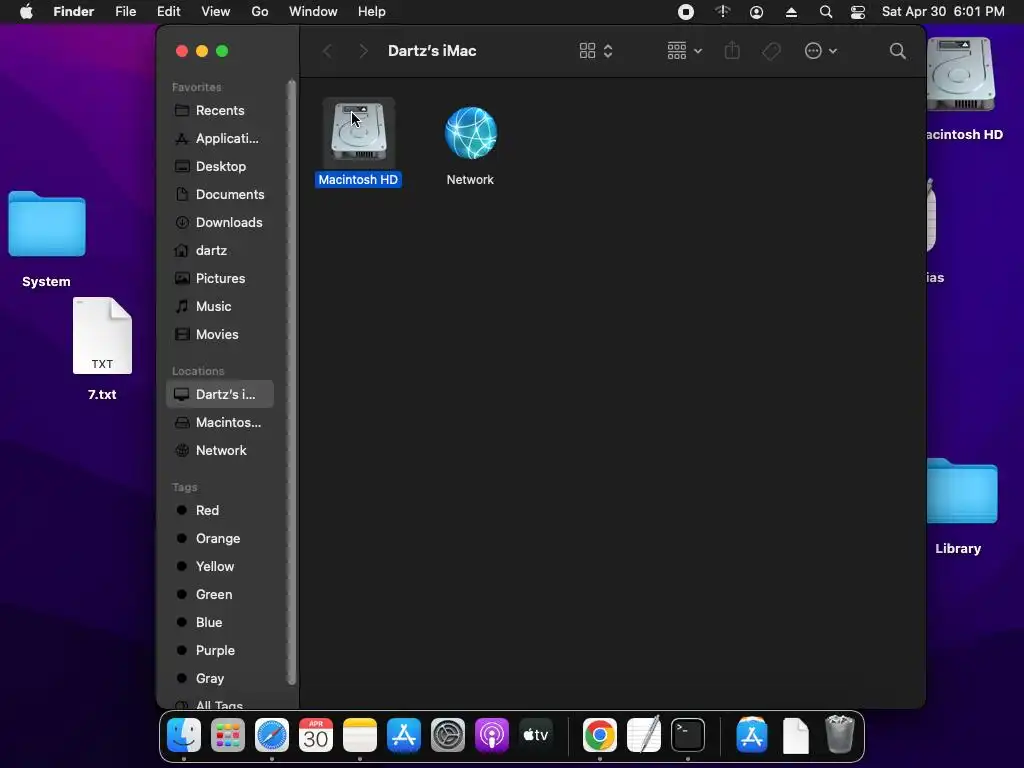Click the eject menu bar icon
The width and height of the screenshot is (1024, 768).
pos(791,12)
